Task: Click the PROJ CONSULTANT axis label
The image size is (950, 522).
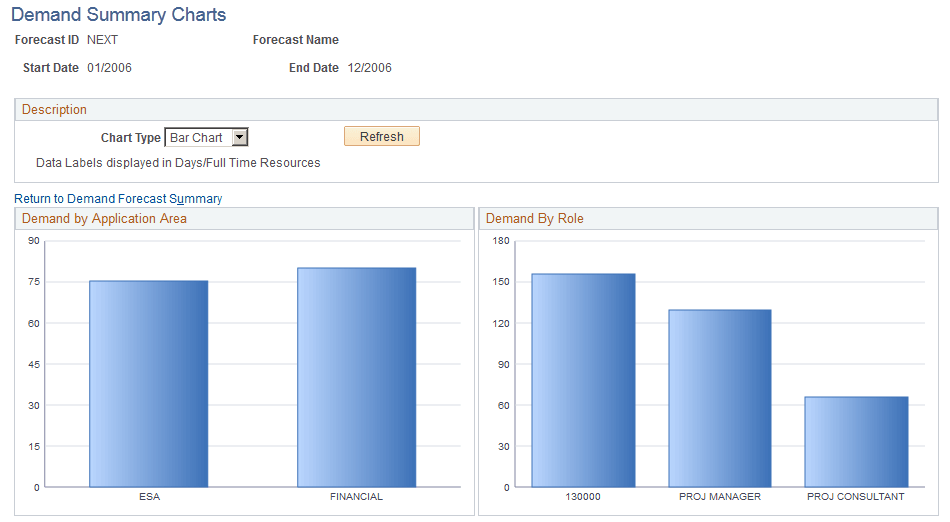Action: tap(855, 497)
